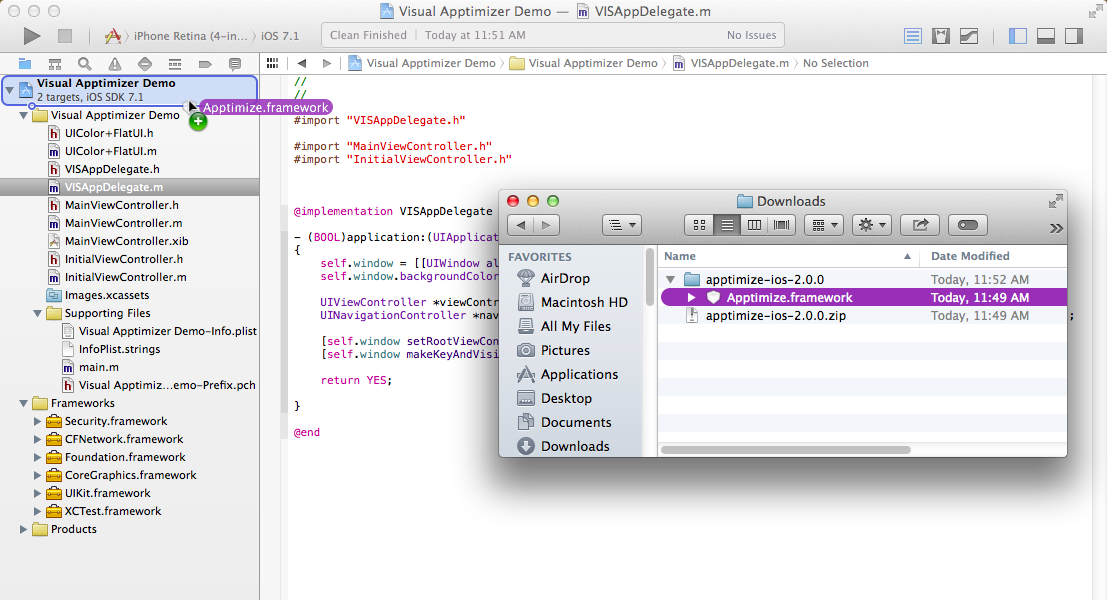Go back in the Finder Downloads window
The image size is (1107, 600).
tap(521, 225)
